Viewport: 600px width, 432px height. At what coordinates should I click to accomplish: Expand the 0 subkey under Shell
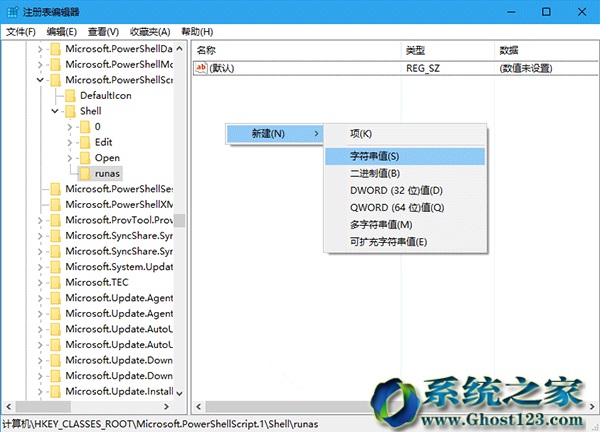(x=69, y=127)
